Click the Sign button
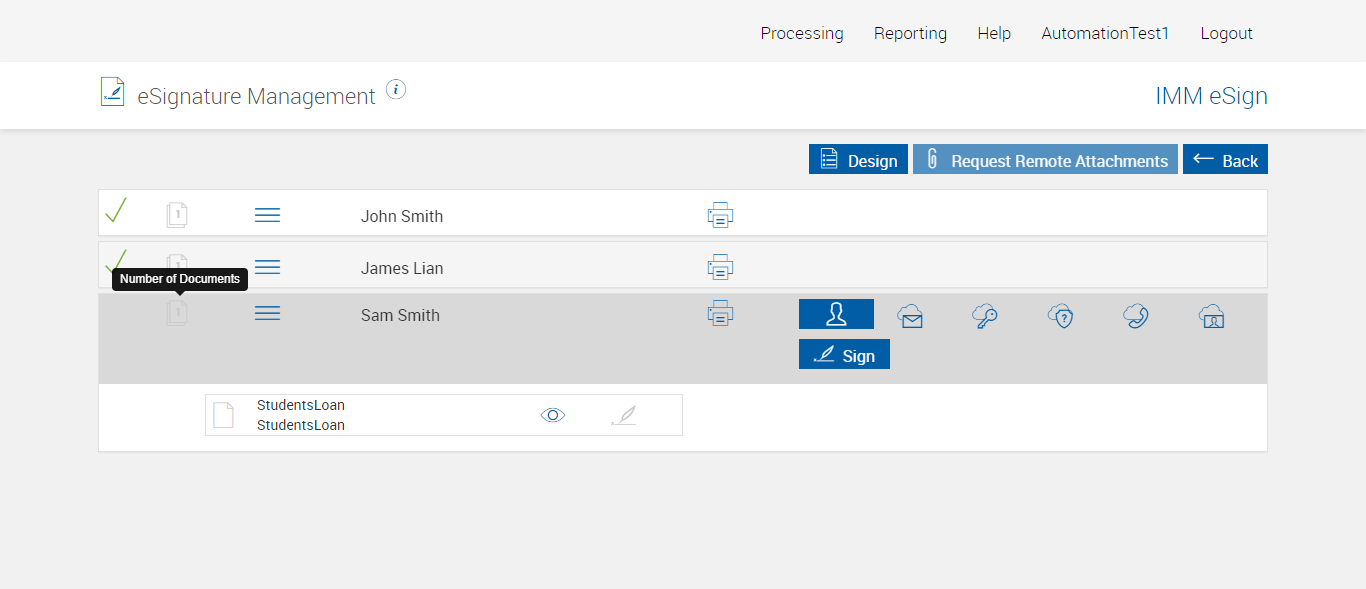 [844, 355]
